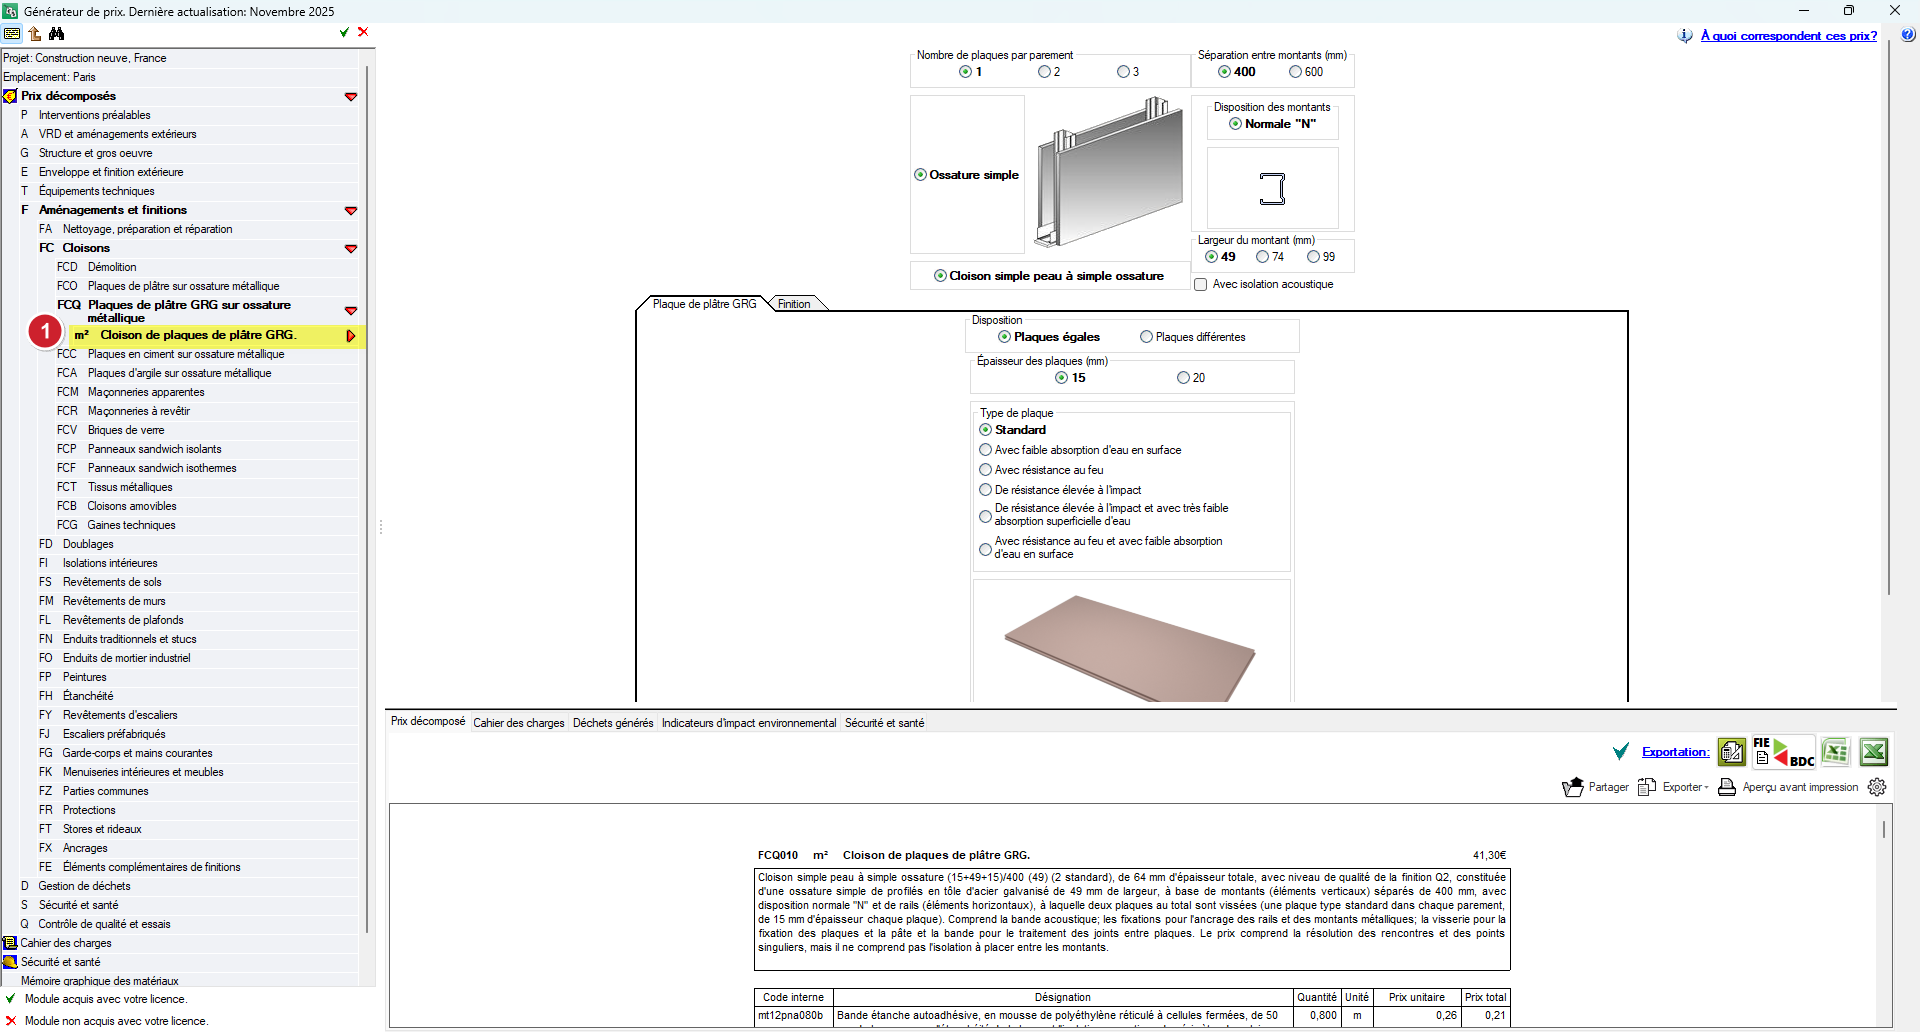This screenshot has width=1920, height=1032.
Task: Select De résistance élevée à l'impact option
Action: tap(986, 490)
